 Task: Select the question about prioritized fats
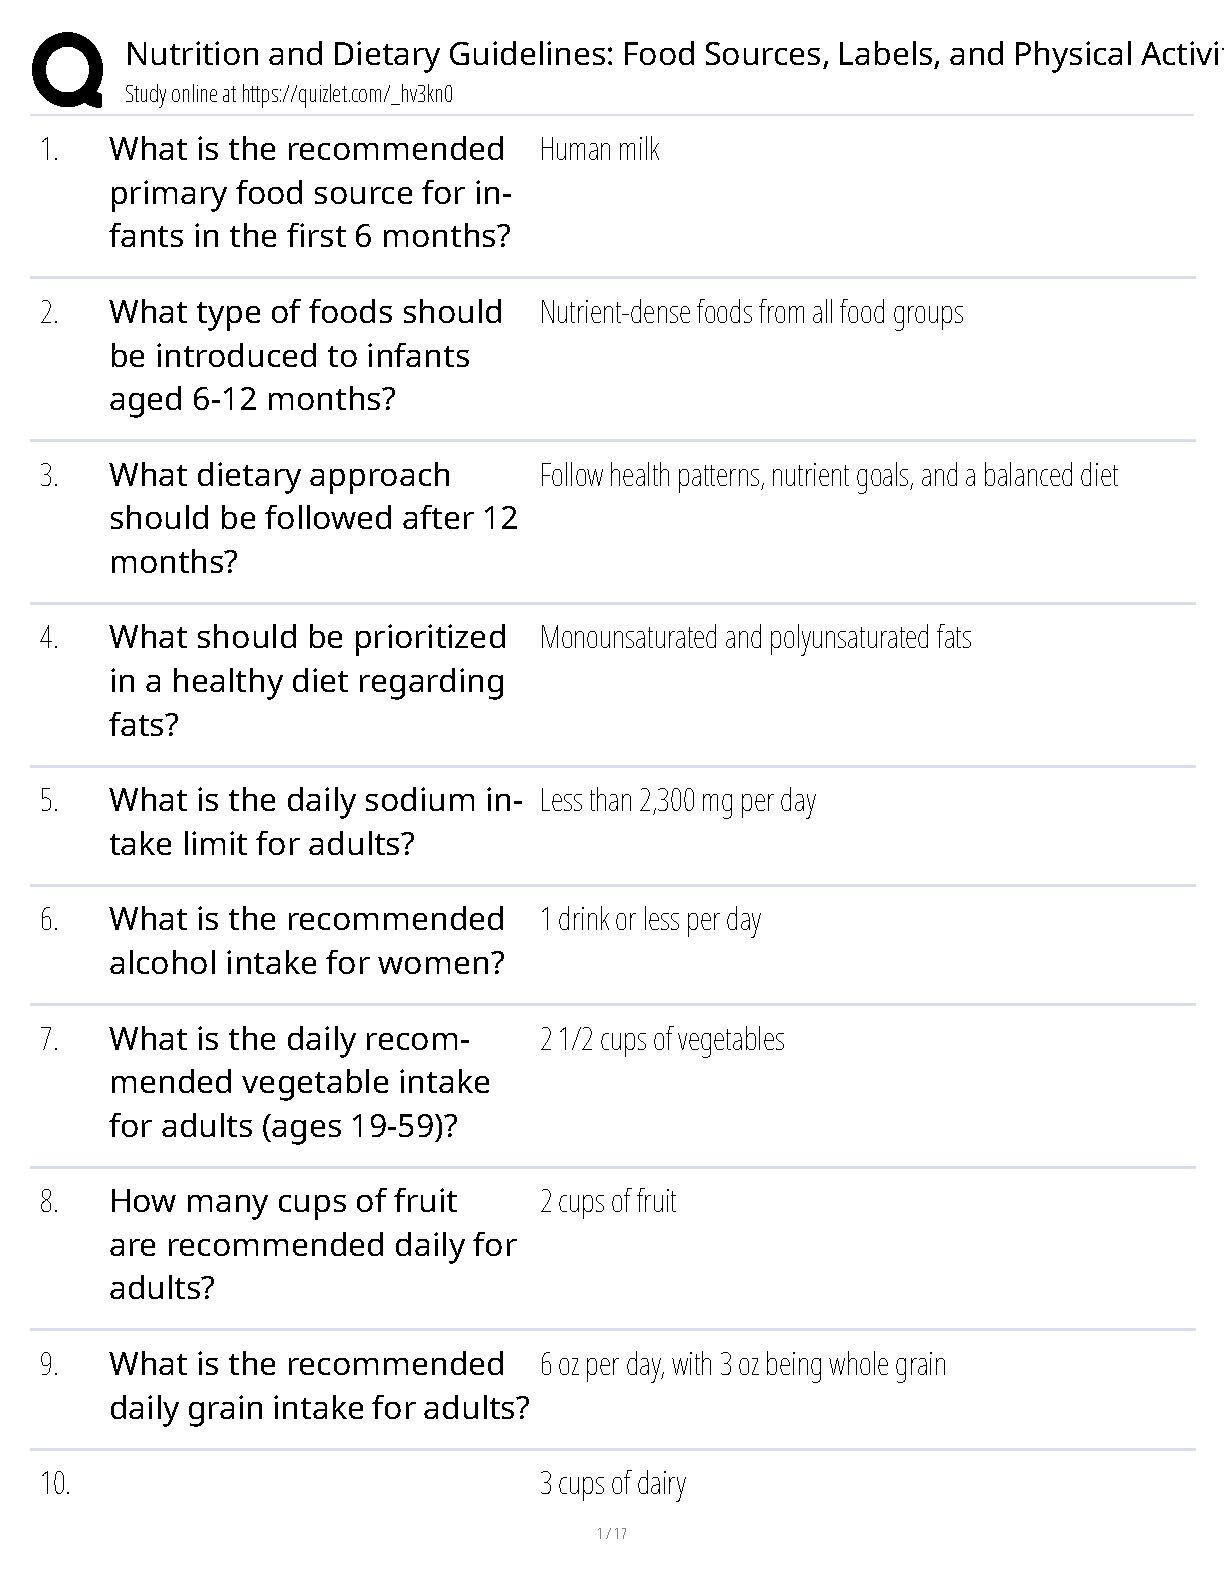tap(307, 680)
